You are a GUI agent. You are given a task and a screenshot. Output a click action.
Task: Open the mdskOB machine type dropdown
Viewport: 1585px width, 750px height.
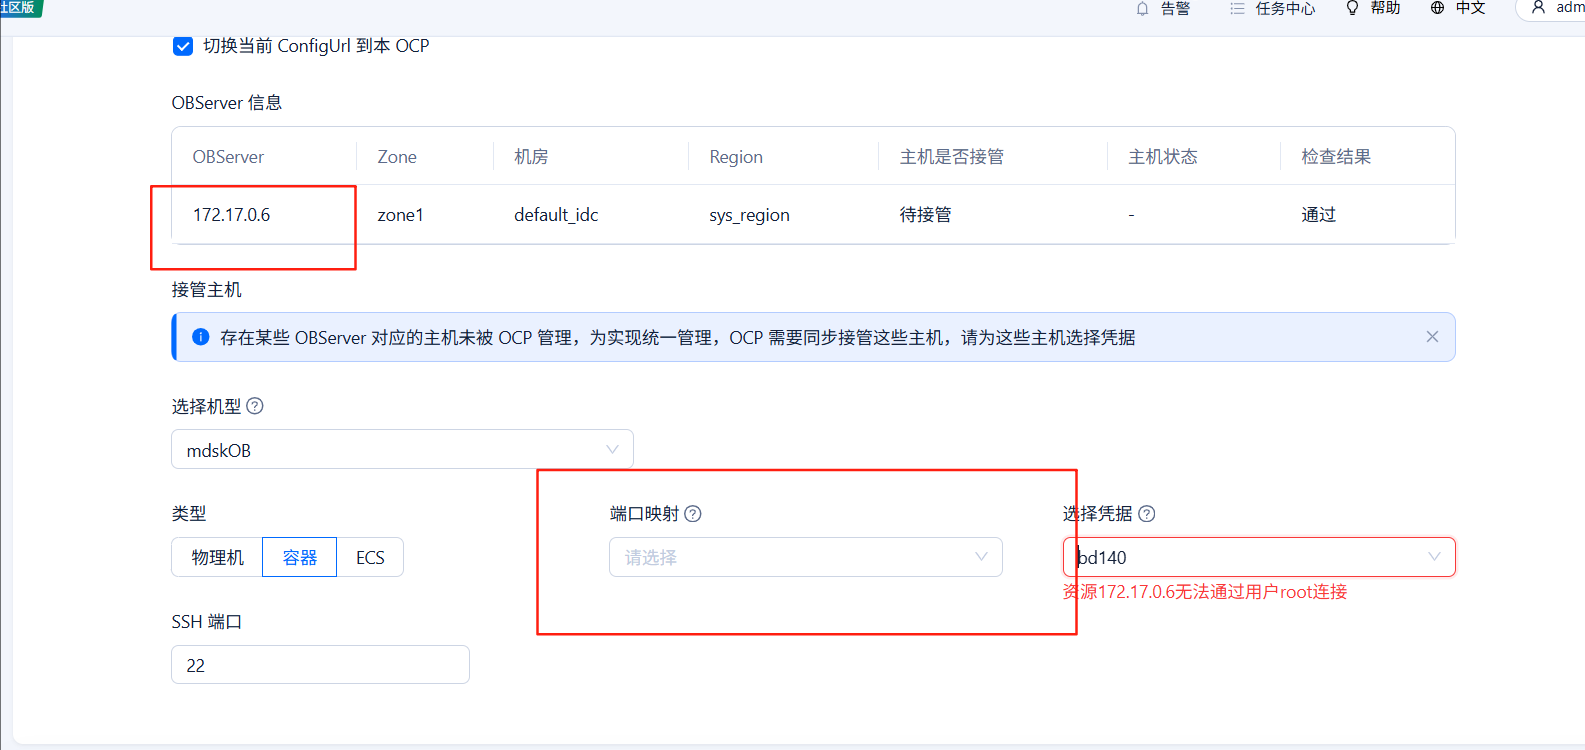pyautogui.click(x=402, y=450)
